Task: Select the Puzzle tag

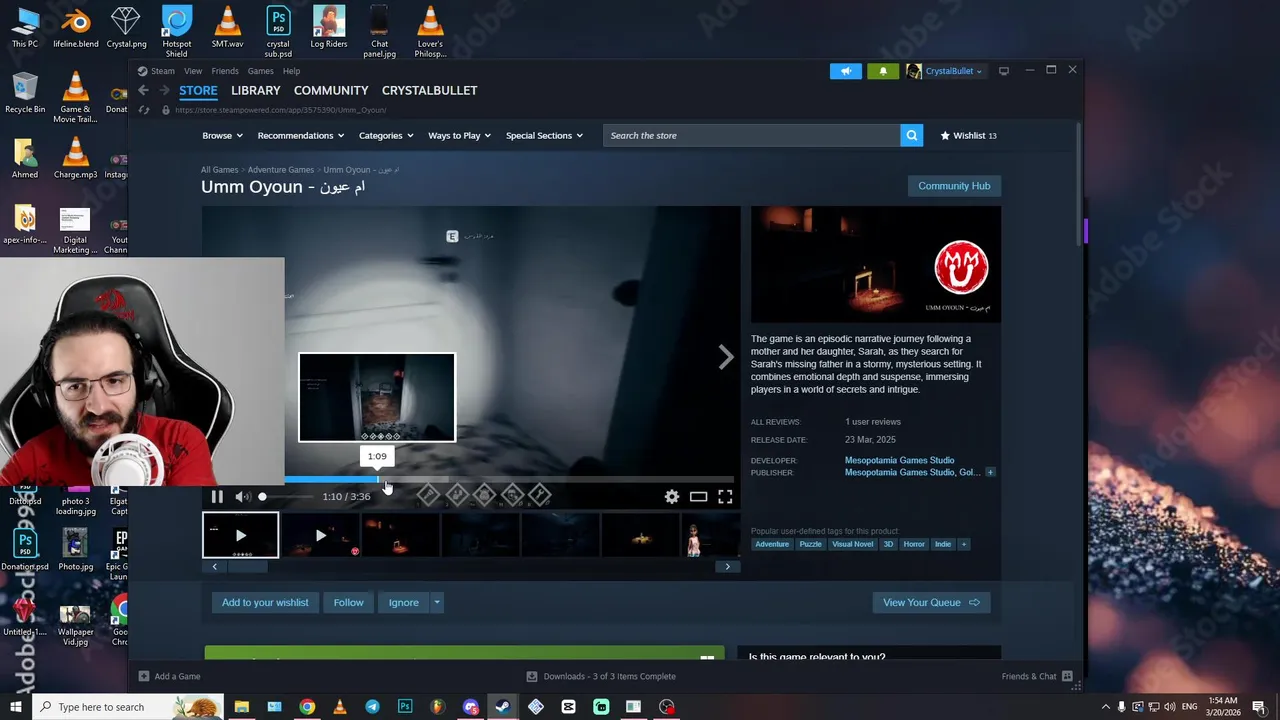Action: (810, 544)
